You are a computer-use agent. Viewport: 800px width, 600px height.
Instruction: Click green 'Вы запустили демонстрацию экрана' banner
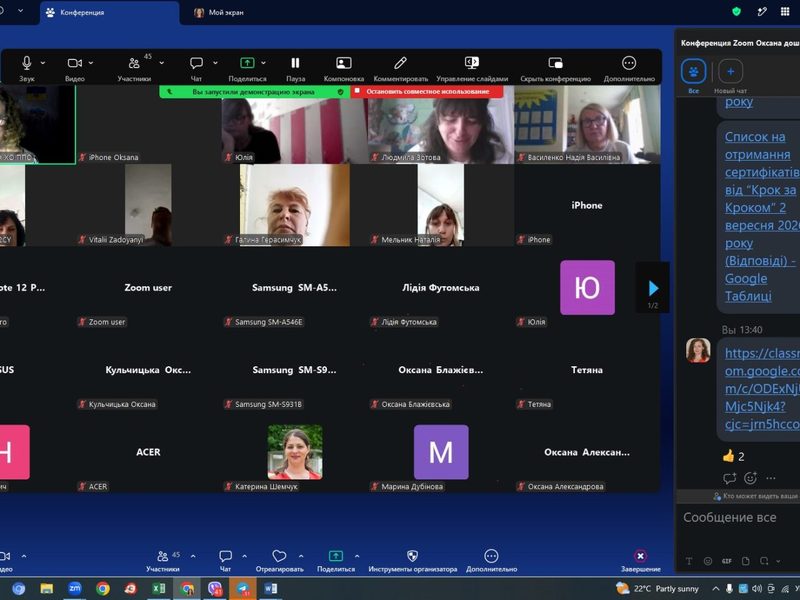click(x=254, y=92)
